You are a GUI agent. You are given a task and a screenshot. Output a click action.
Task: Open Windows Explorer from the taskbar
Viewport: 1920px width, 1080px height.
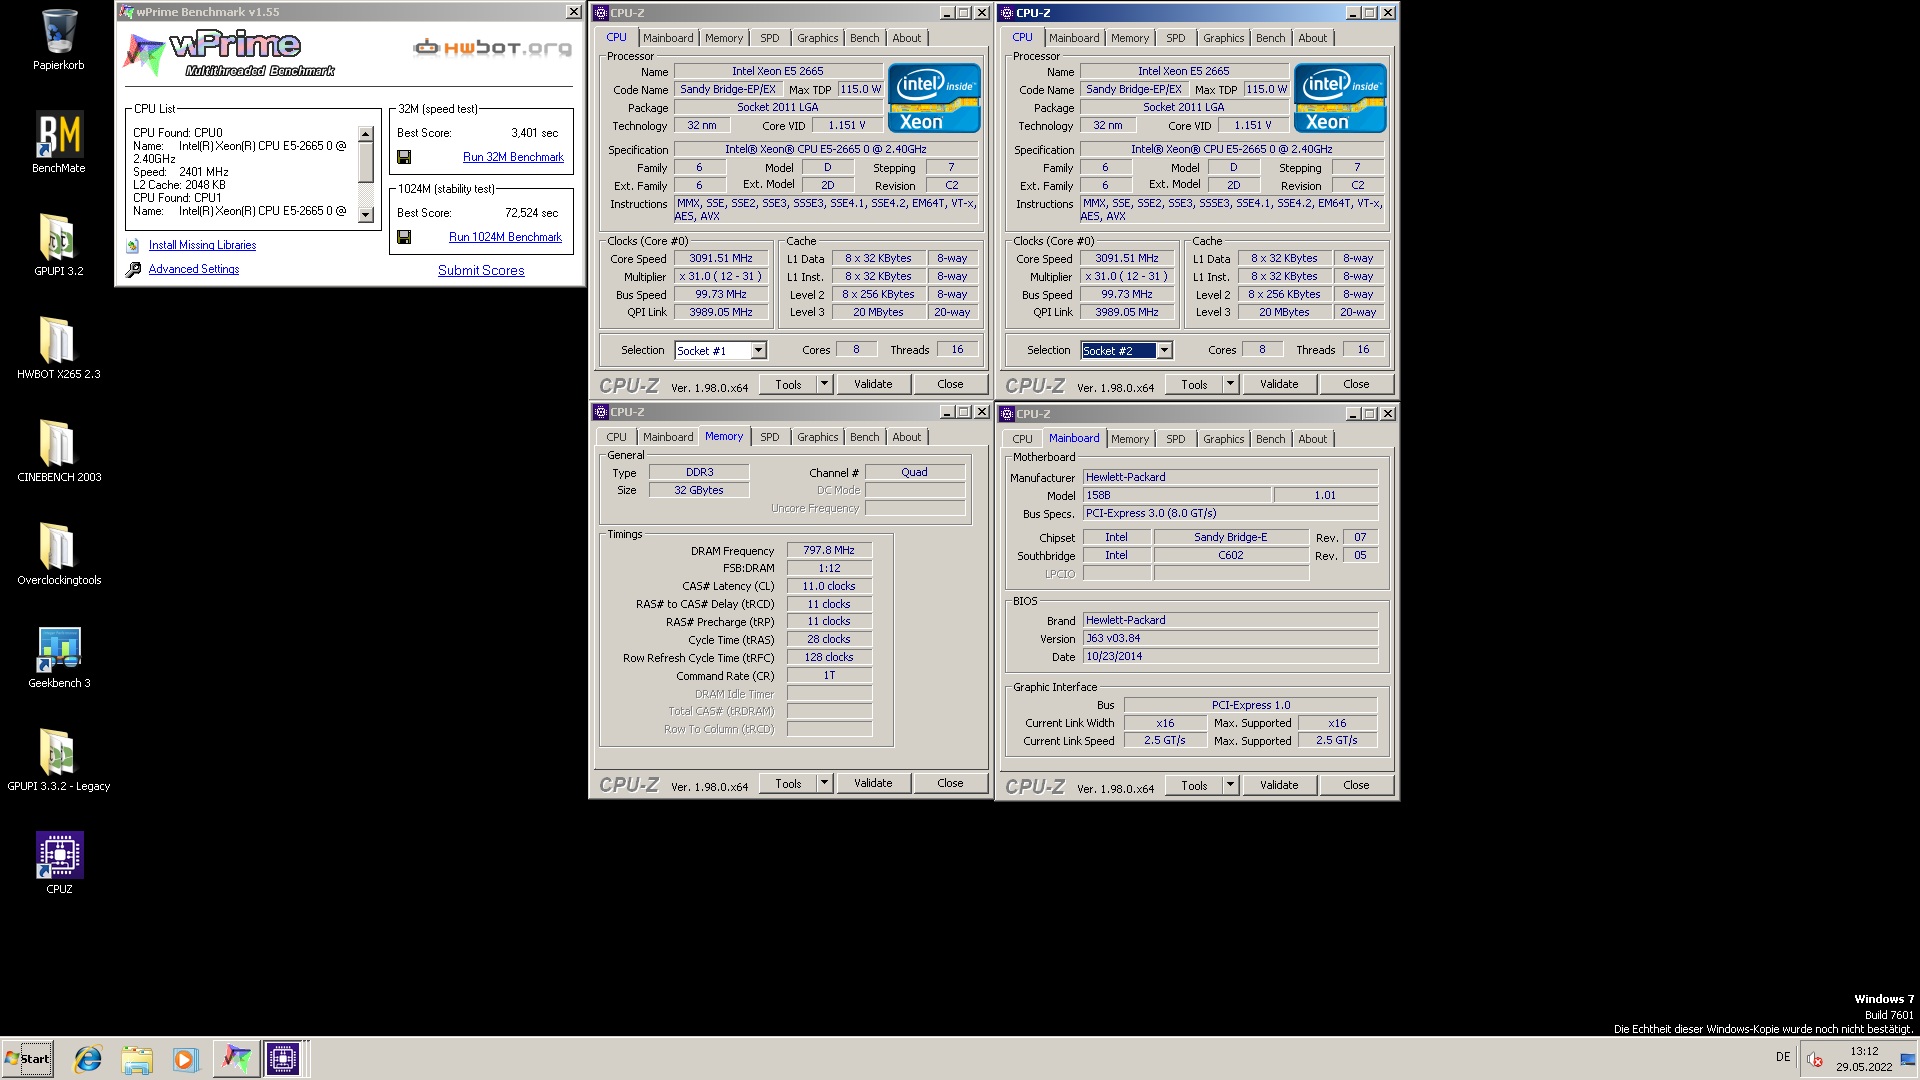137,1059
